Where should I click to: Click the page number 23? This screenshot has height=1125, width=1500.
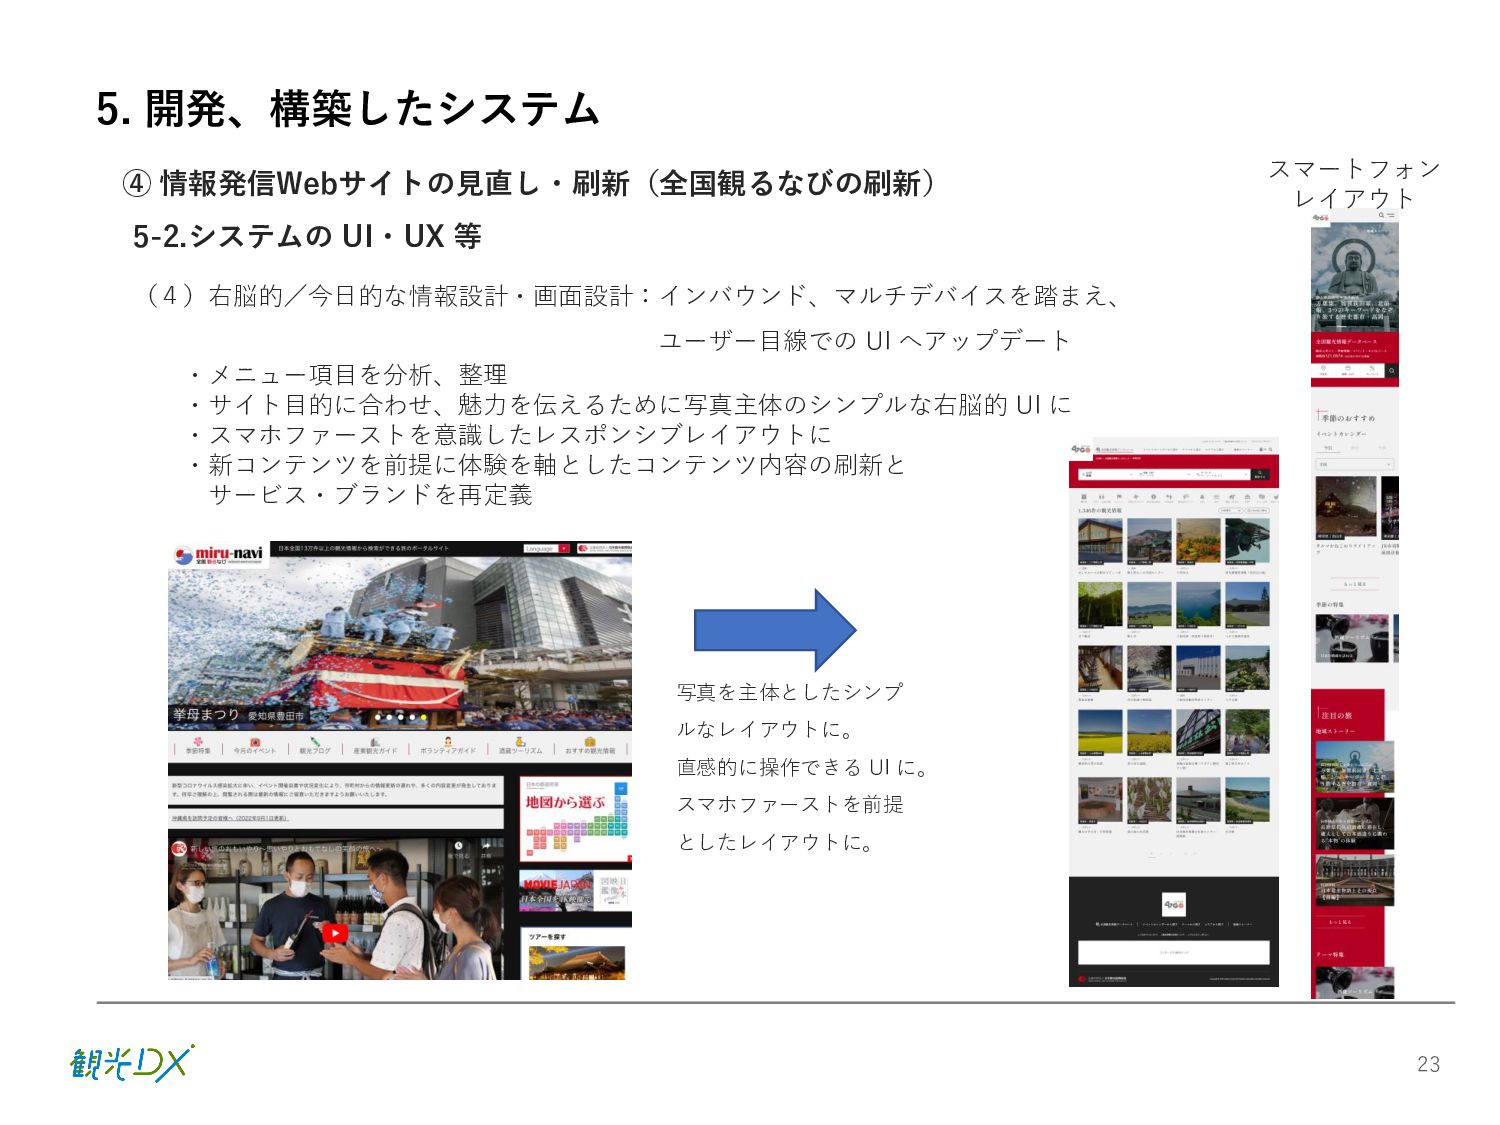1428,1064
